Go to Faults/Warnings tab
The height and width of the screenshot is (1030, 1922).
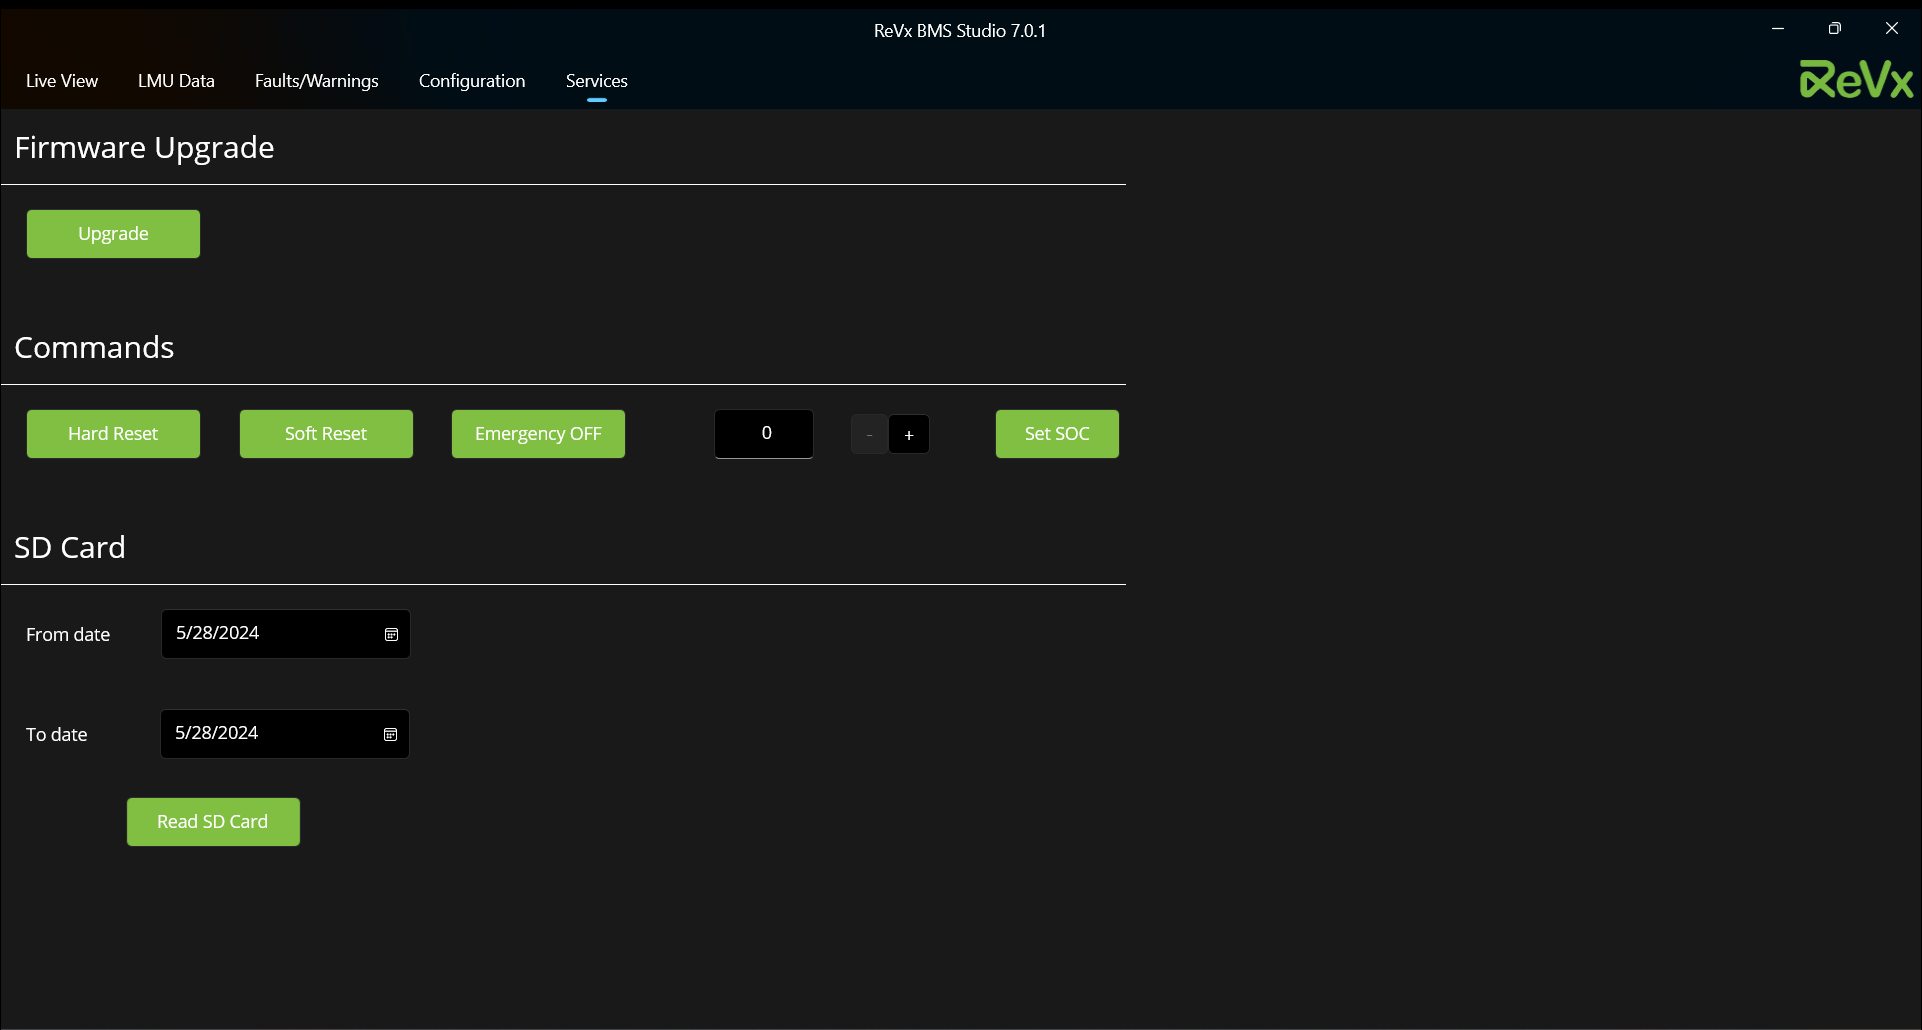pyautogui.click(x=316, y=81)
